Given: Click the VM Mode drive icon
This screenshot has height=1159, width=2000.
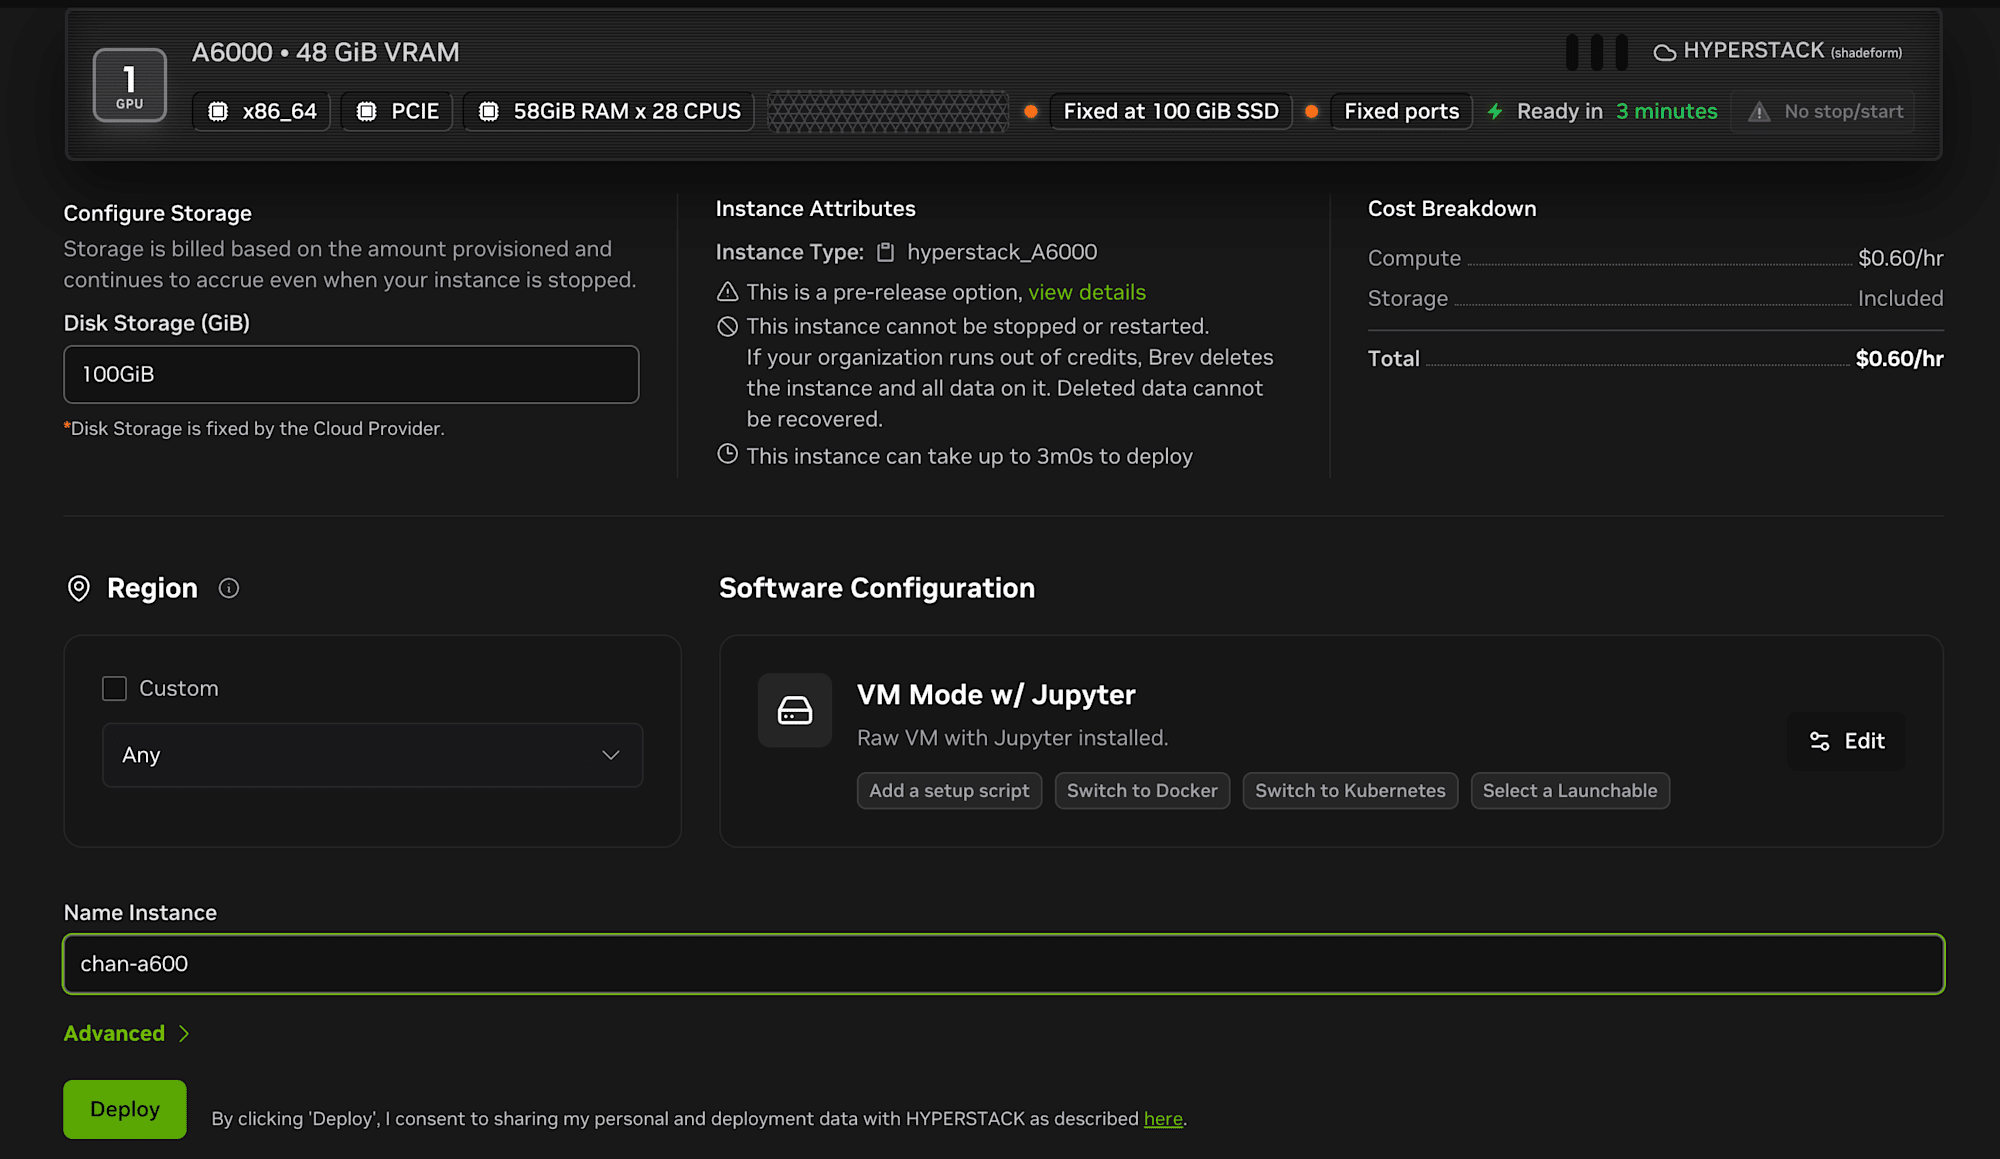Looking at the screenshot, I should (x=795, y=710).
